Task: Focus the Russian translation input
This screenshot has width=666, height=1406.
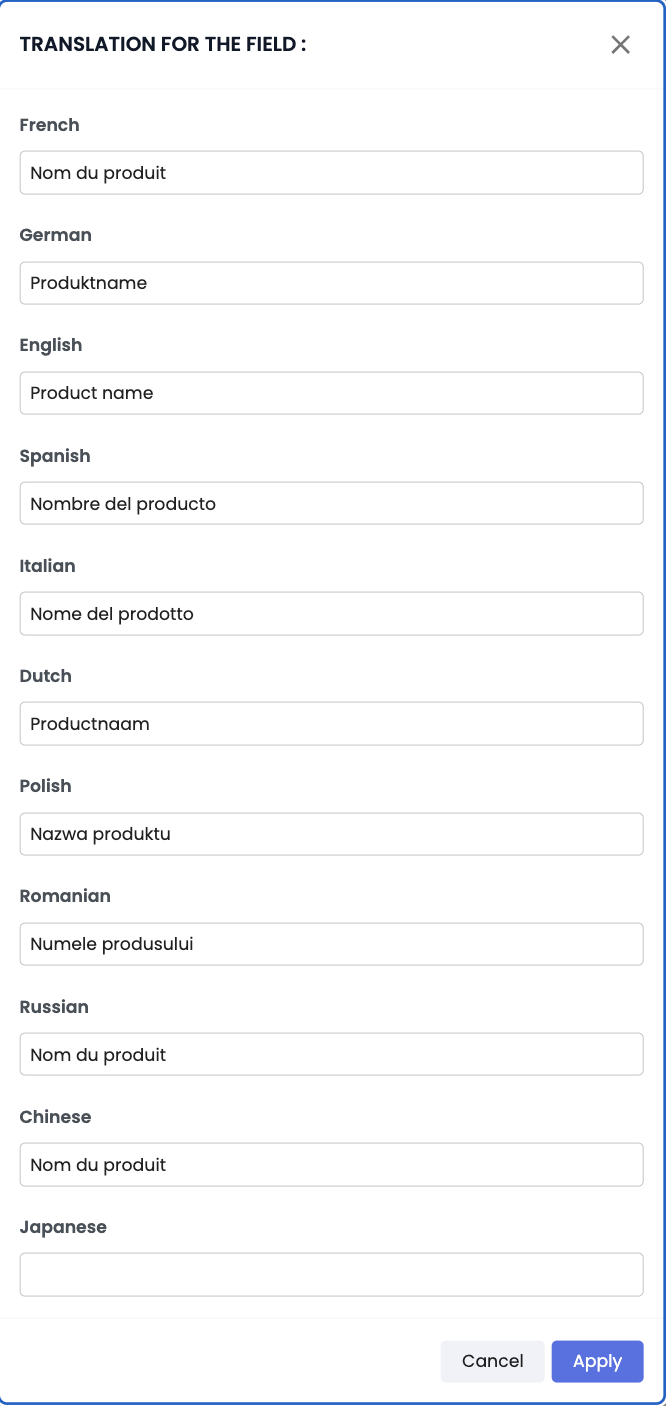Action: click(331, 1054)
